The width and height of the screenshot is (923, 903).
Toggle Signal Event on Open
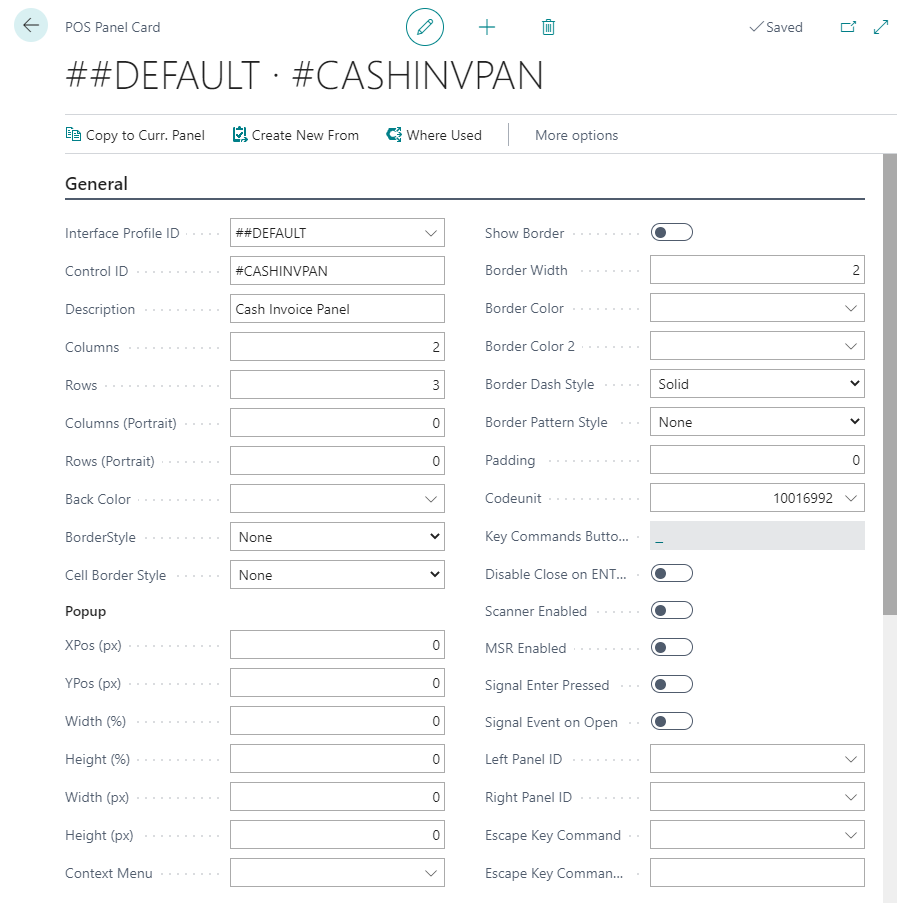tap(671, 722)
